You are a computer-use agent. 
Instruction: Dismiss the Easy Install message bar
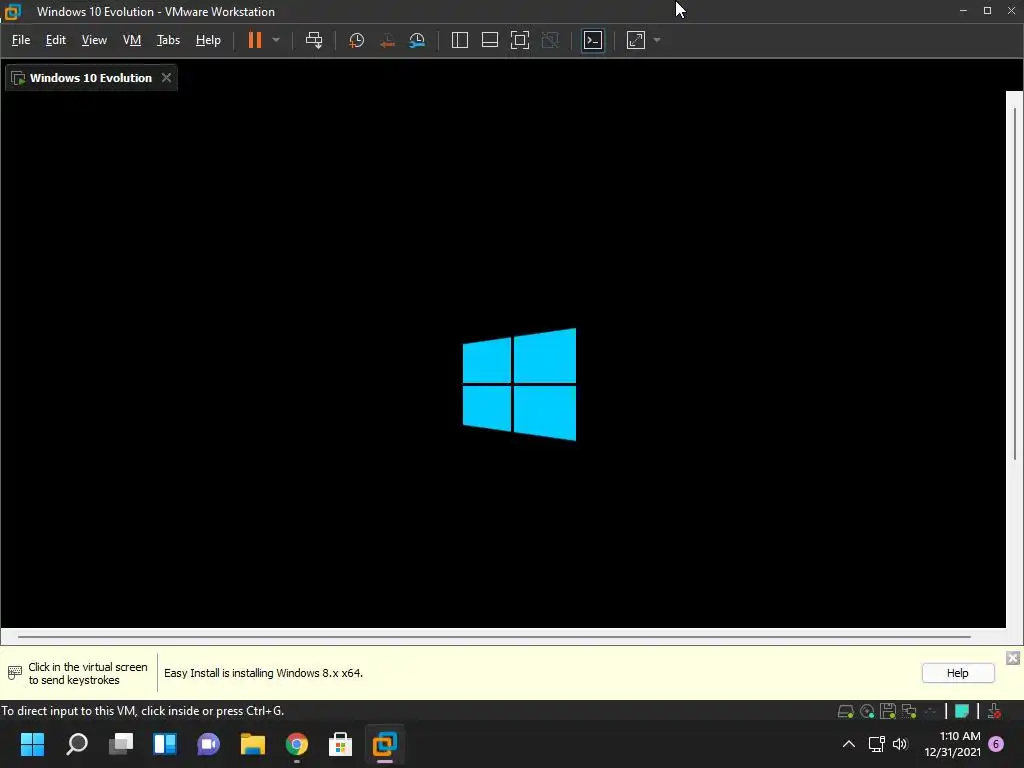[1012, 658]
